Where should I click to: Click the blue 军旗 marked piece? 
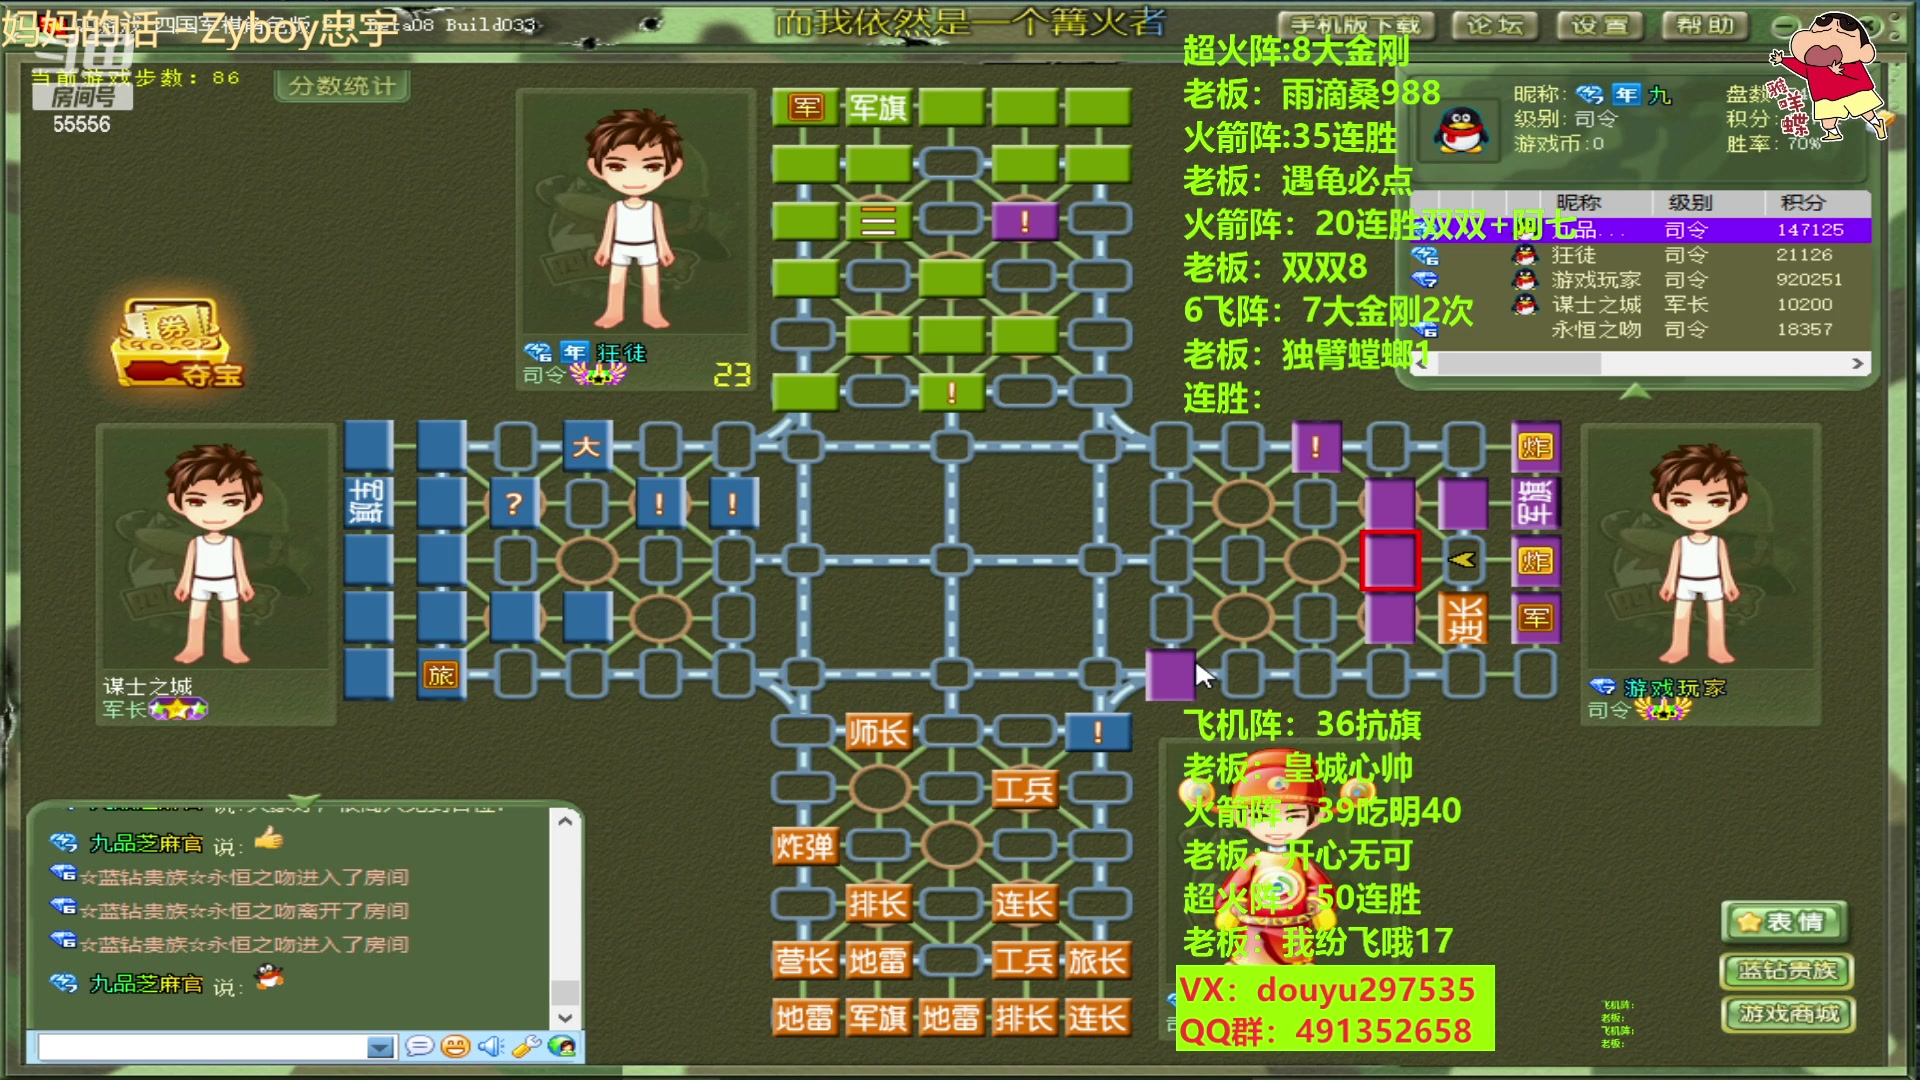367,503
